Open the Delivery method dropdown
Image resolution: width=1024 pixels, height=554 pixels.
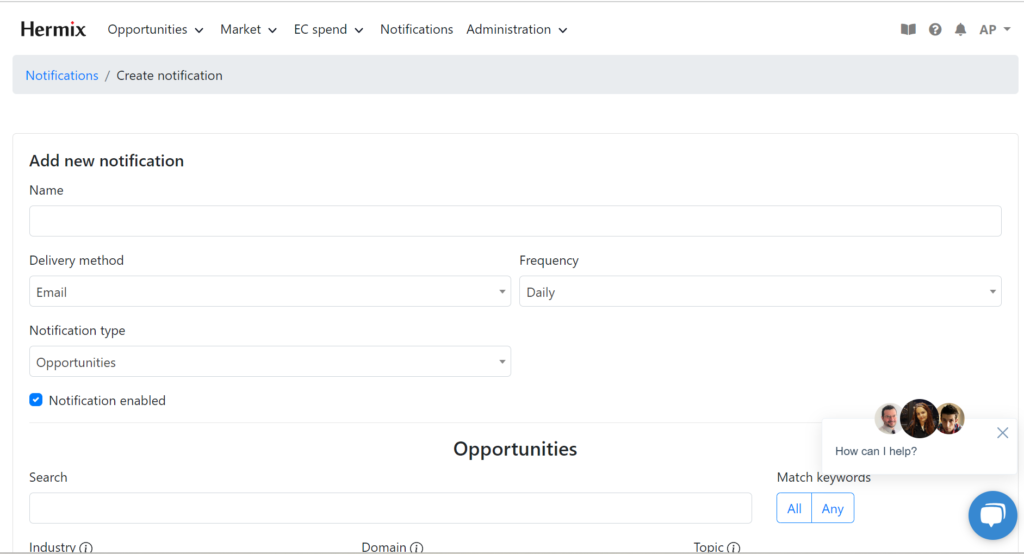coord(270,292)
